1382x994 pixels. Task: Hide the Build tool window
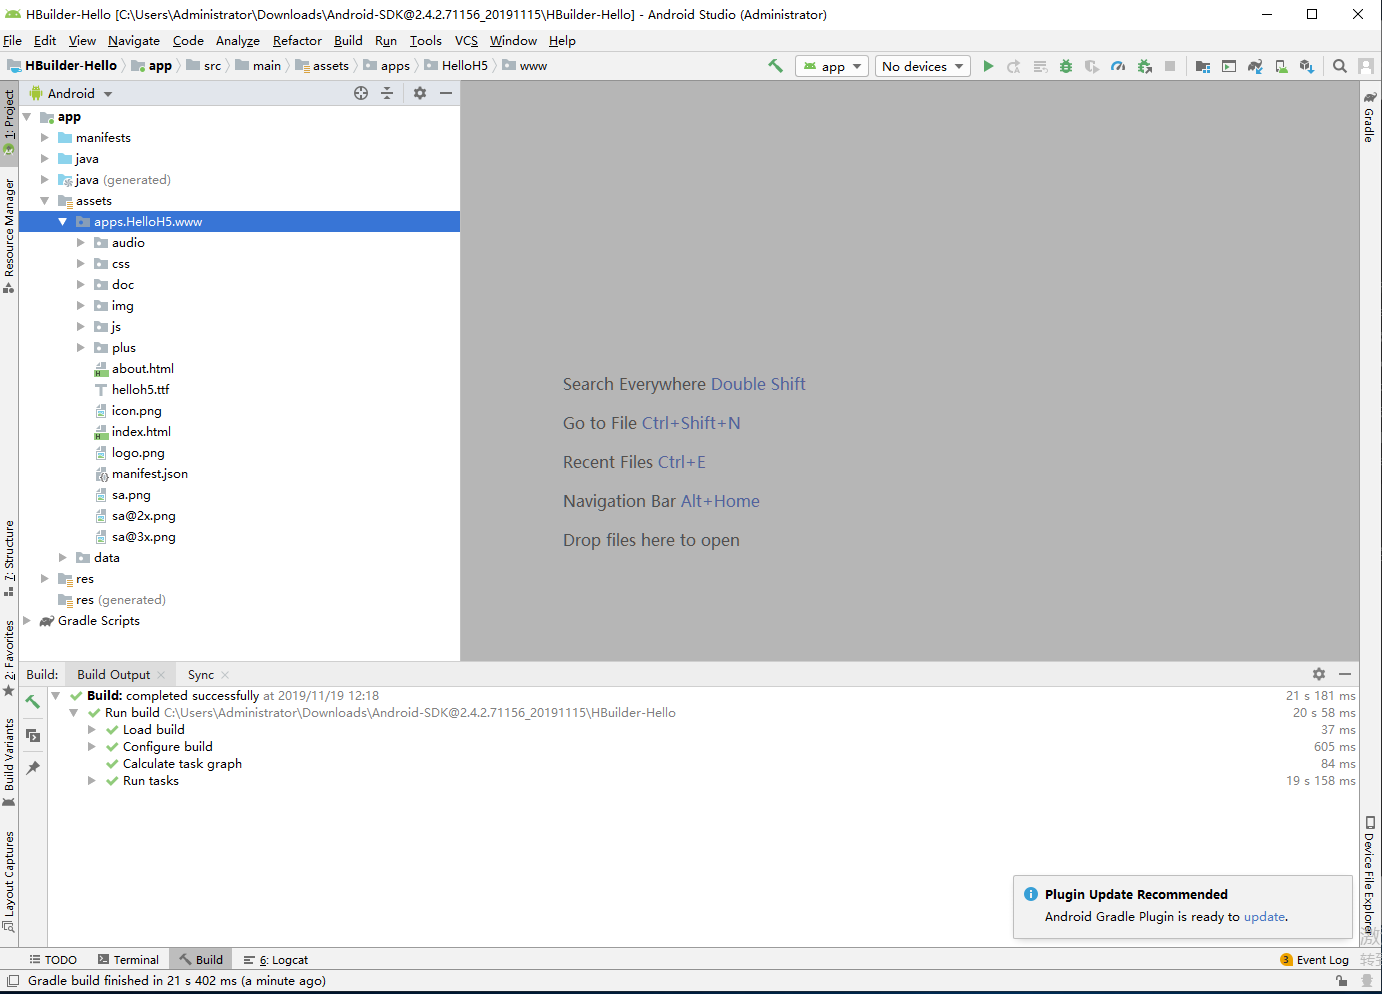[x=1345, y=674]
